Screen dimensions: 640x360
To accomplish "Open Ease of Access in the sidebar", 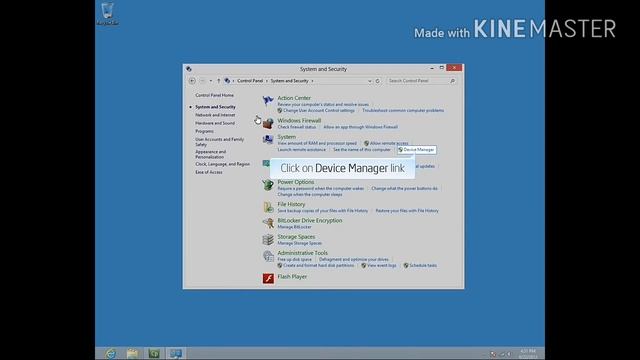I will (209, 172).
